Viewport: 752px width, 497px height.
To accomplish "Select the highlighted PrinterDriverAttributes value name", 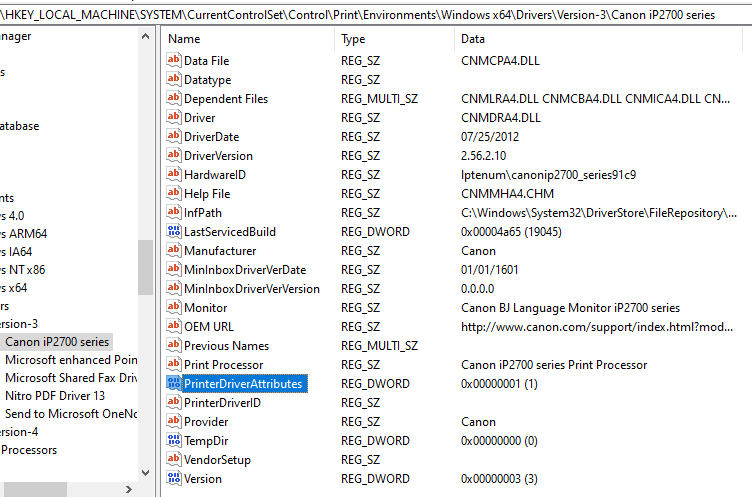I will pos(243,384).
